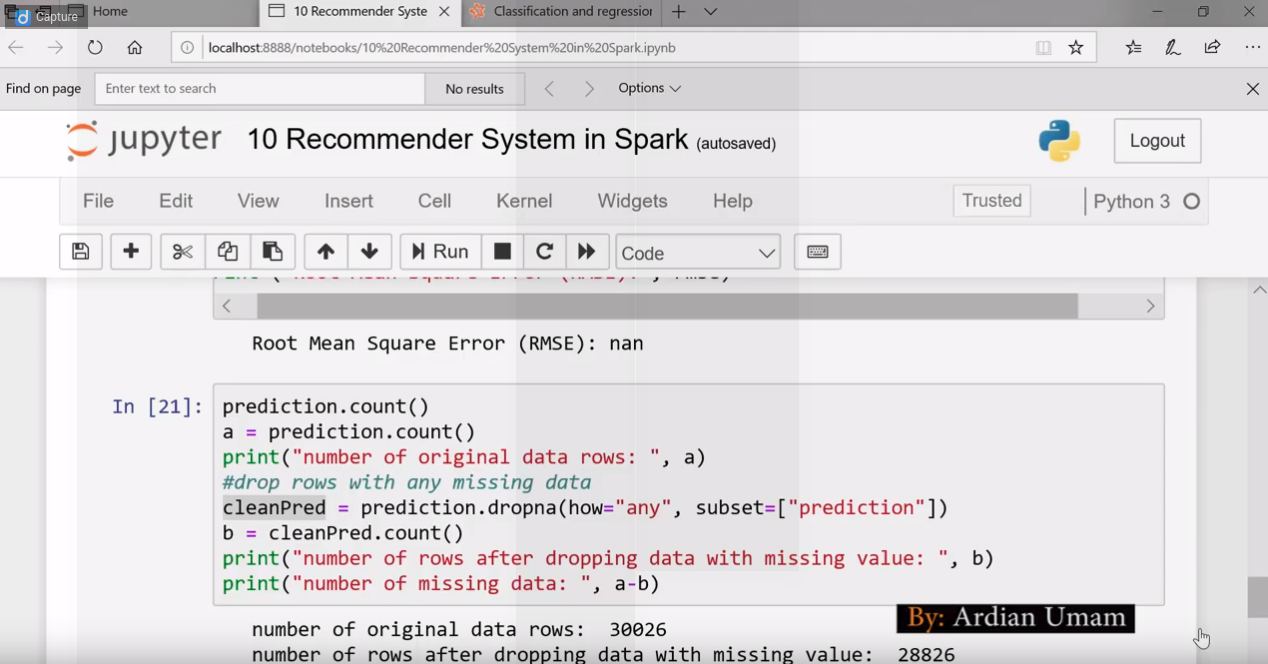
Task: Open the browser menu with three dots
Action: (x=1252, y=46)
